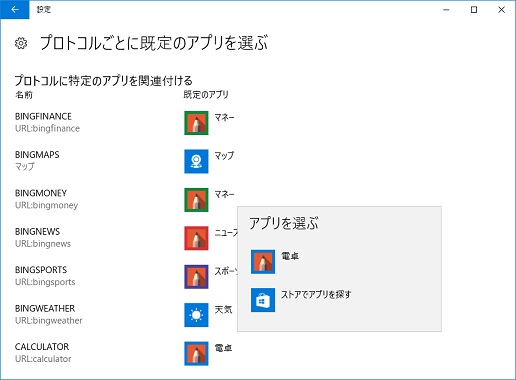The height and width of the screenshot is (380, 516).
Task: Click the アプリを選ぶ popup title
Action: [284, 223]
